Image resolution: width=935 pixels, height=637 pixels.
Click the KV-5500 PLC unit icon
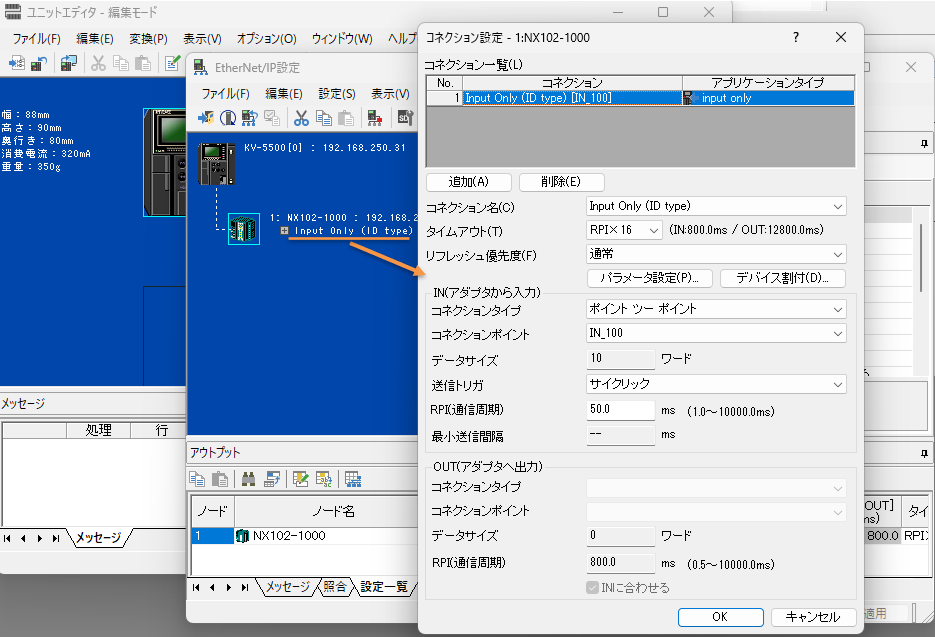click(x=217, y=164)
